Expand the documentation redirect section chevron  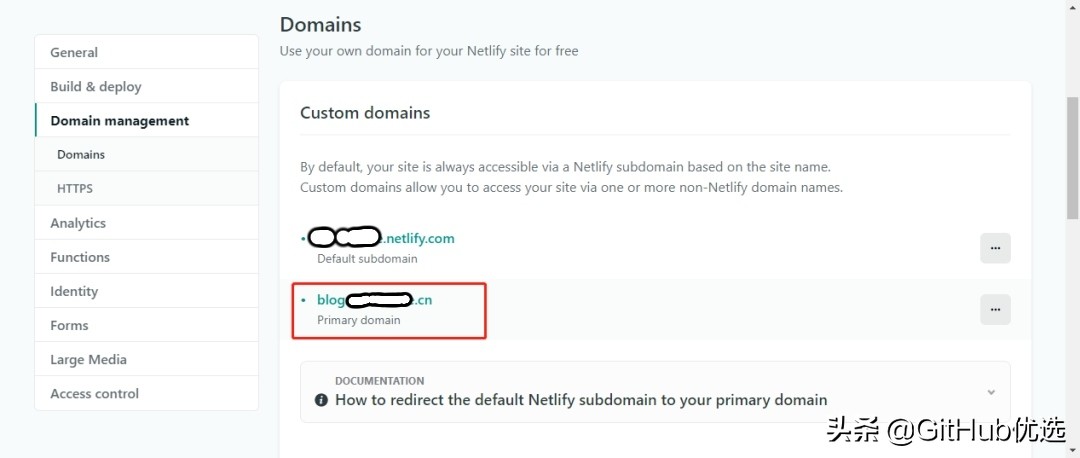pyautogui.click(x=991, y=392)
